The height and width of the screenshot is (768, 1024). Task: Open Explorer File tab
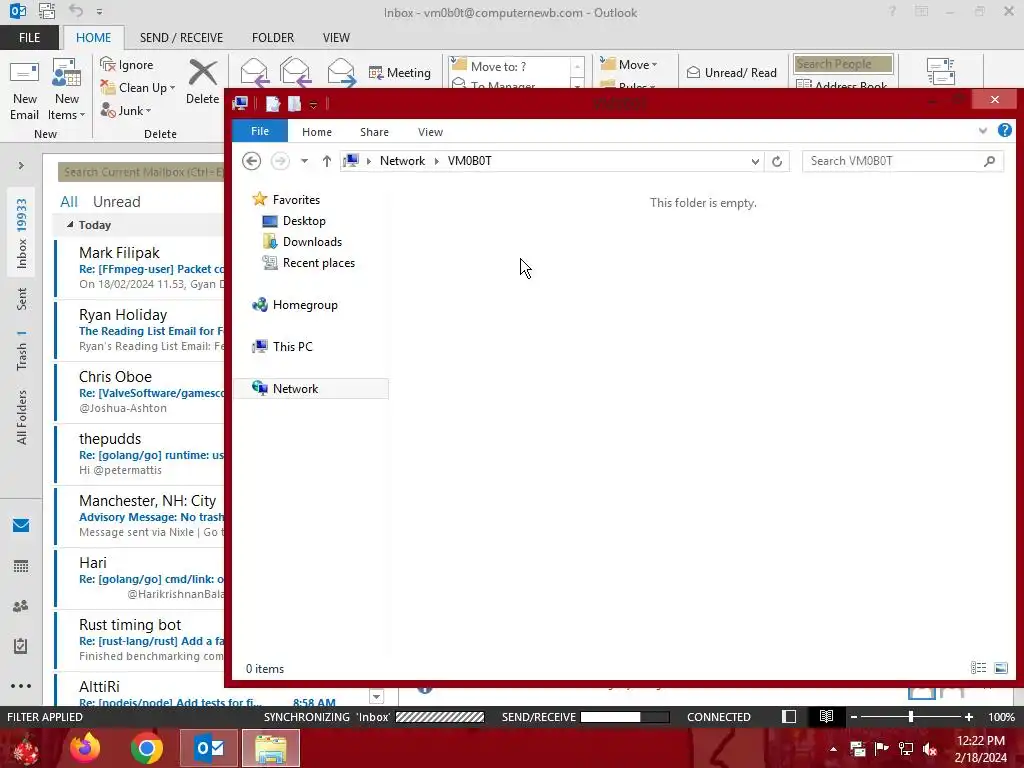coord(260,131)
